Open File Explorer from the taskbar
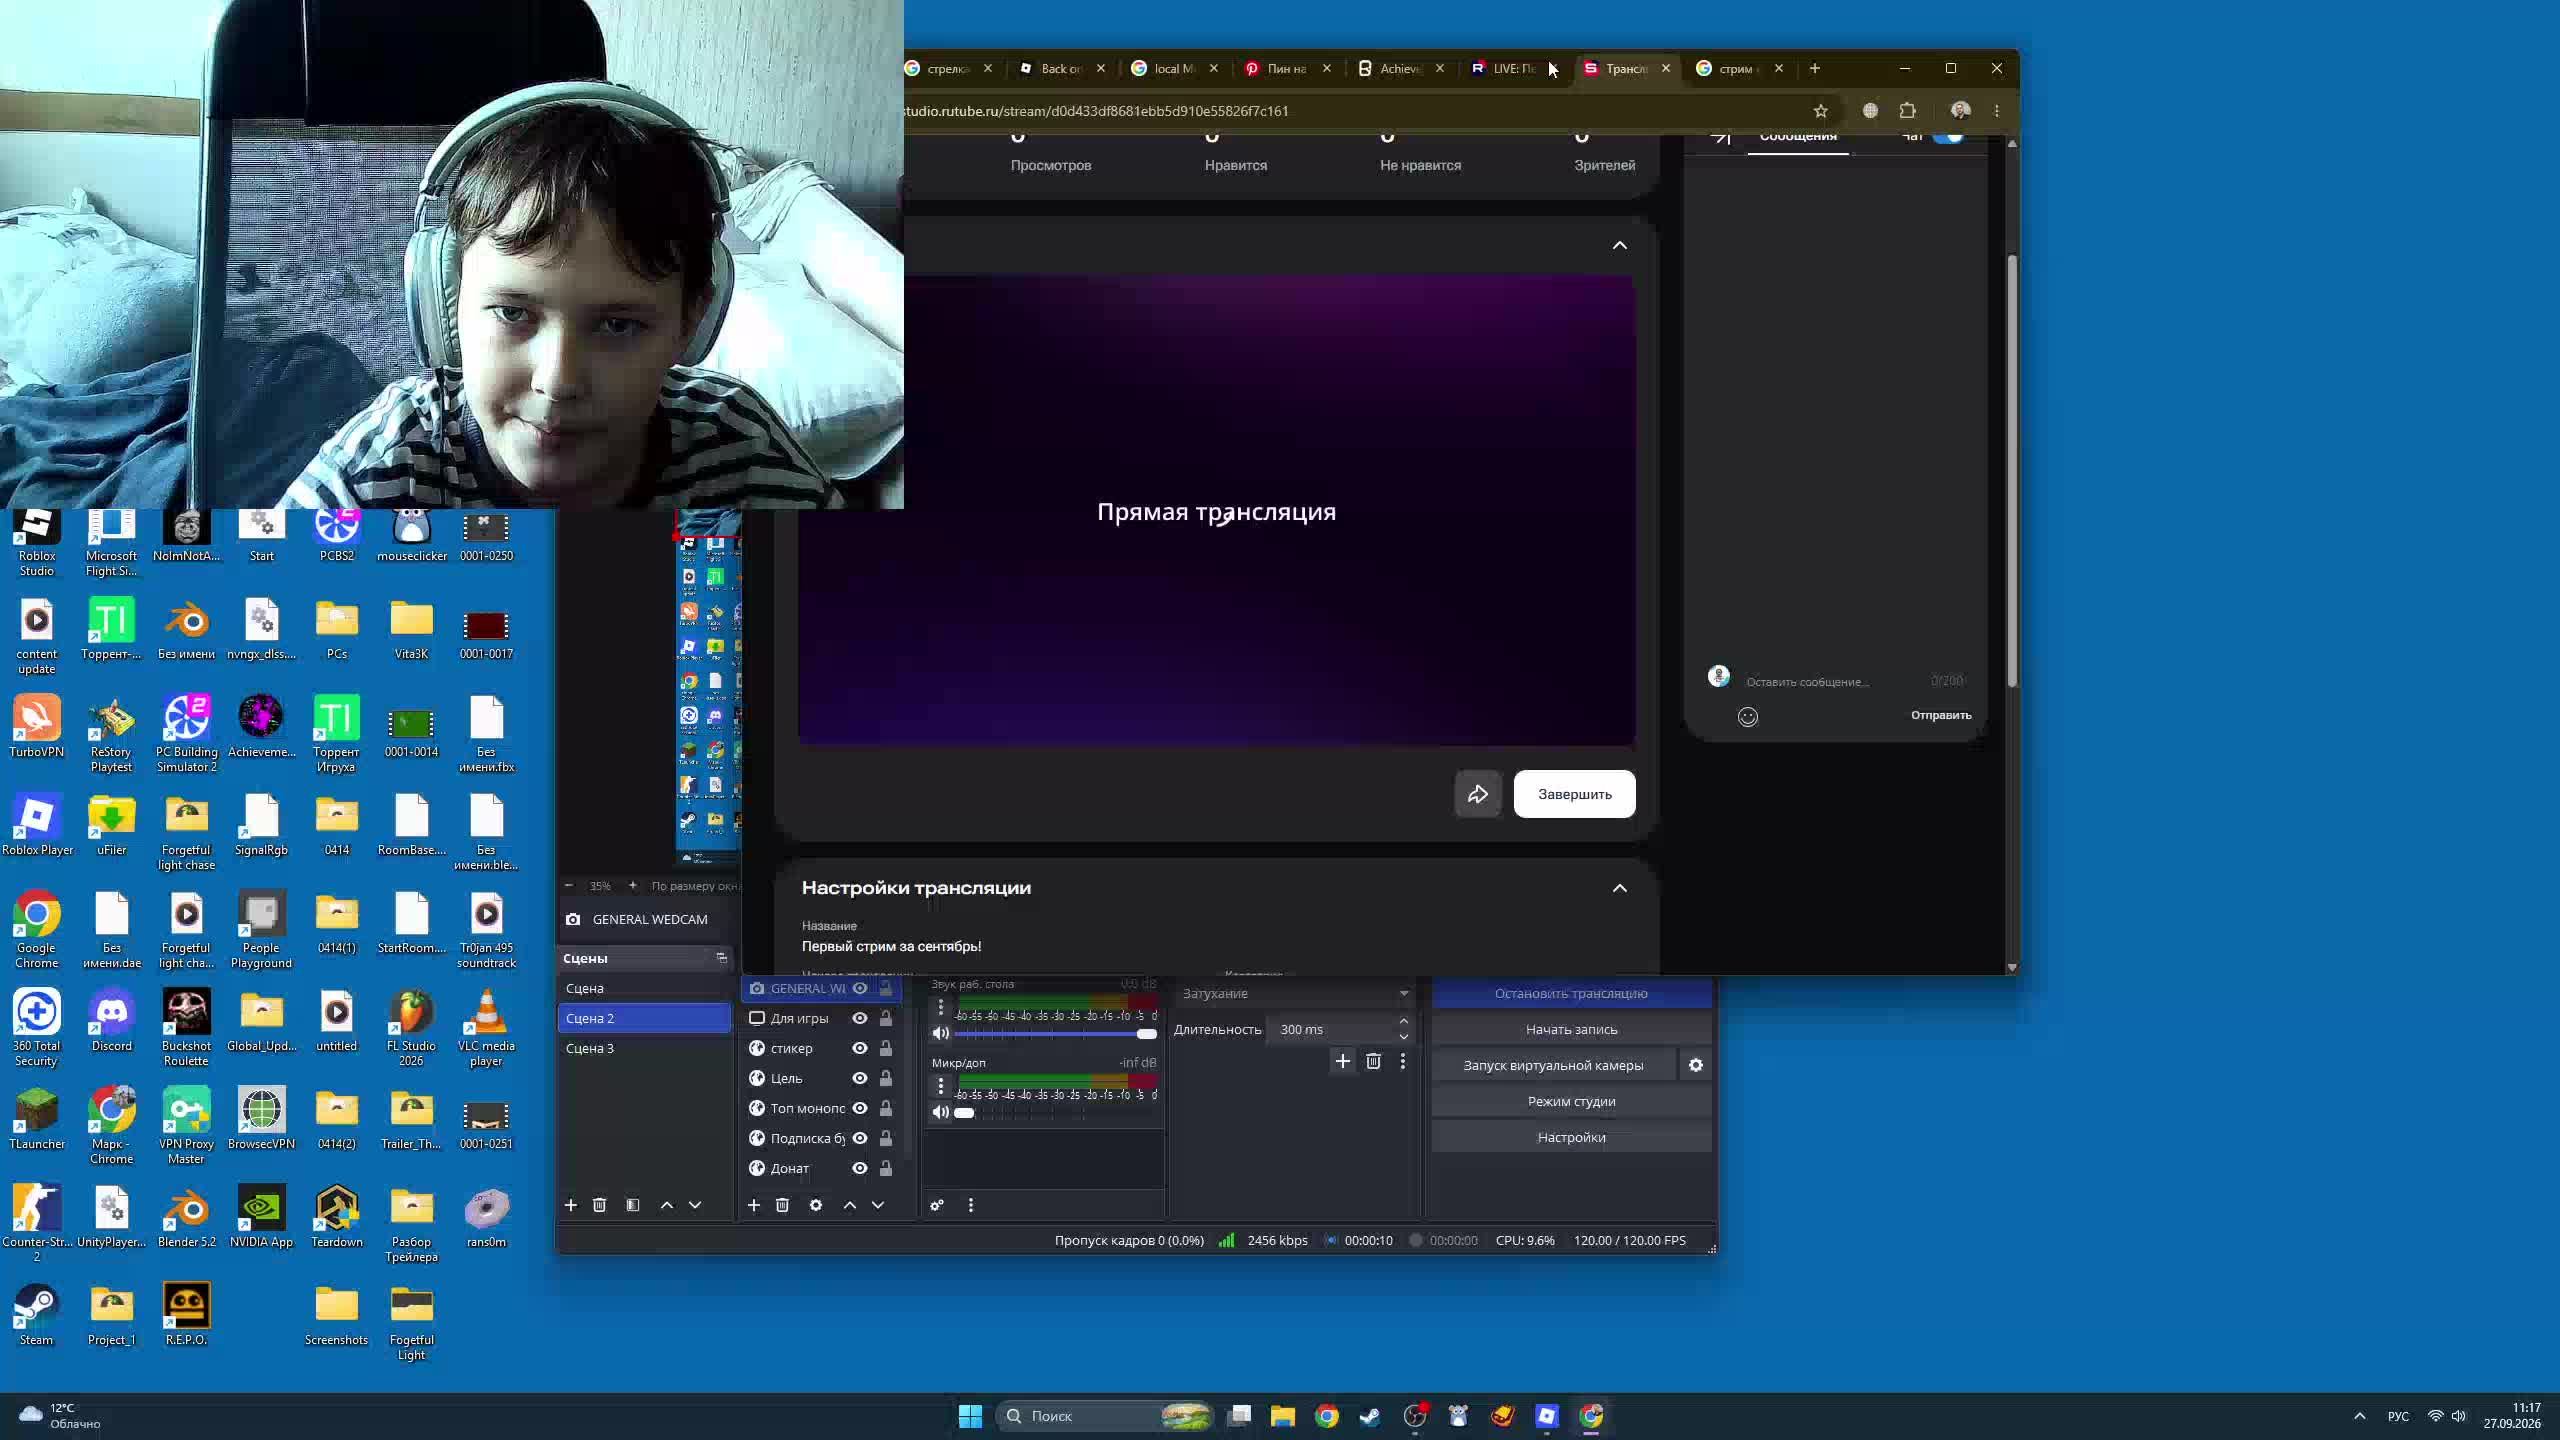The image size is (2560, 1440). [1283, 1416]
